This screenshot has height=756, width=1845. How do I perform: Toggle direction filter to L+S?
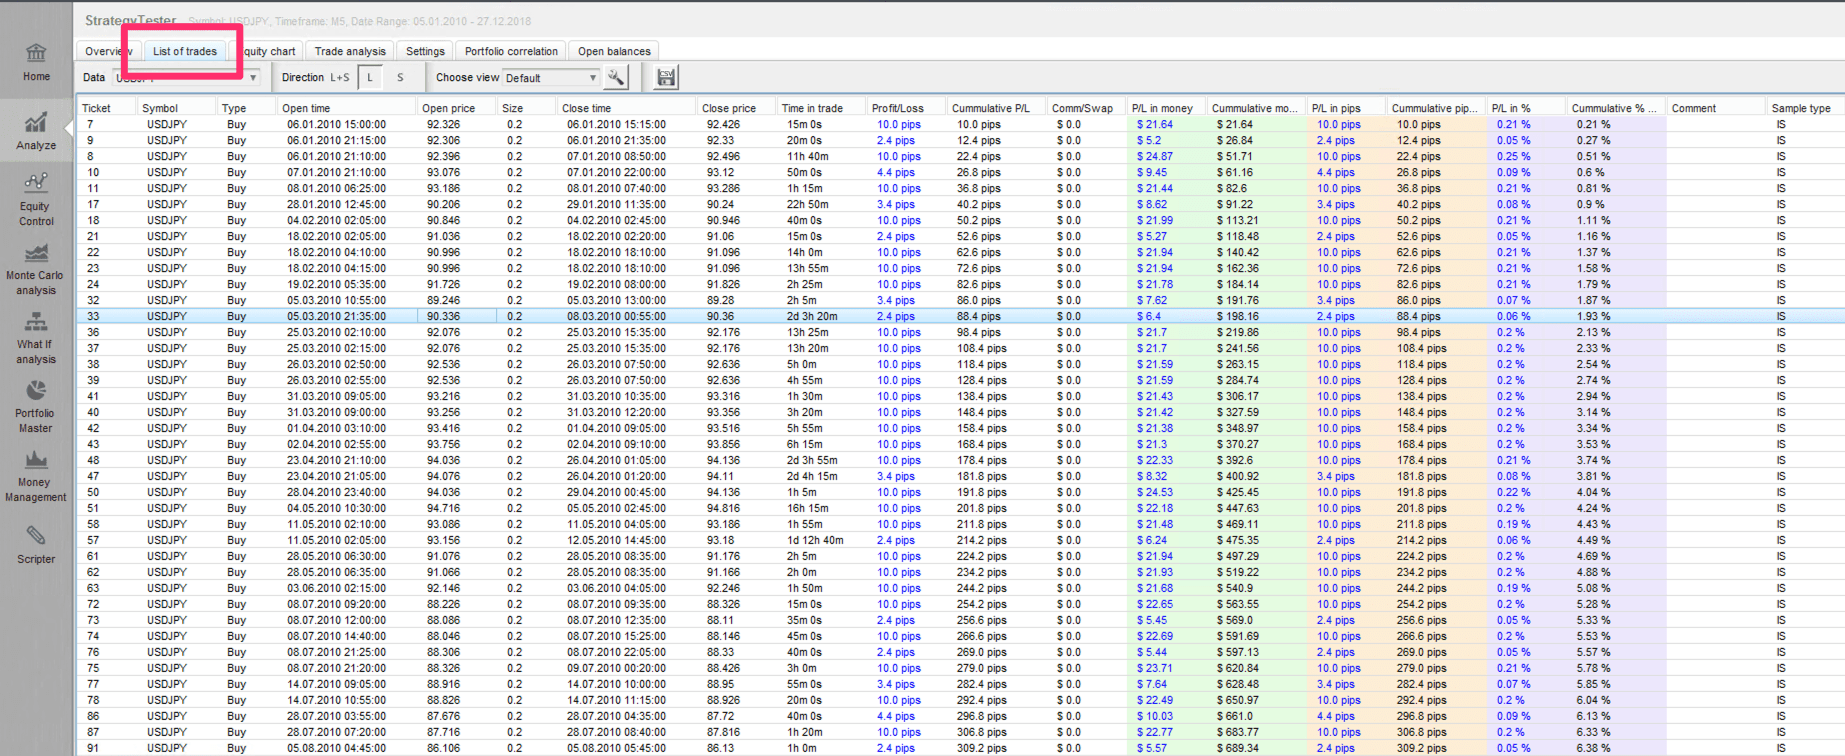click(340, 77)
